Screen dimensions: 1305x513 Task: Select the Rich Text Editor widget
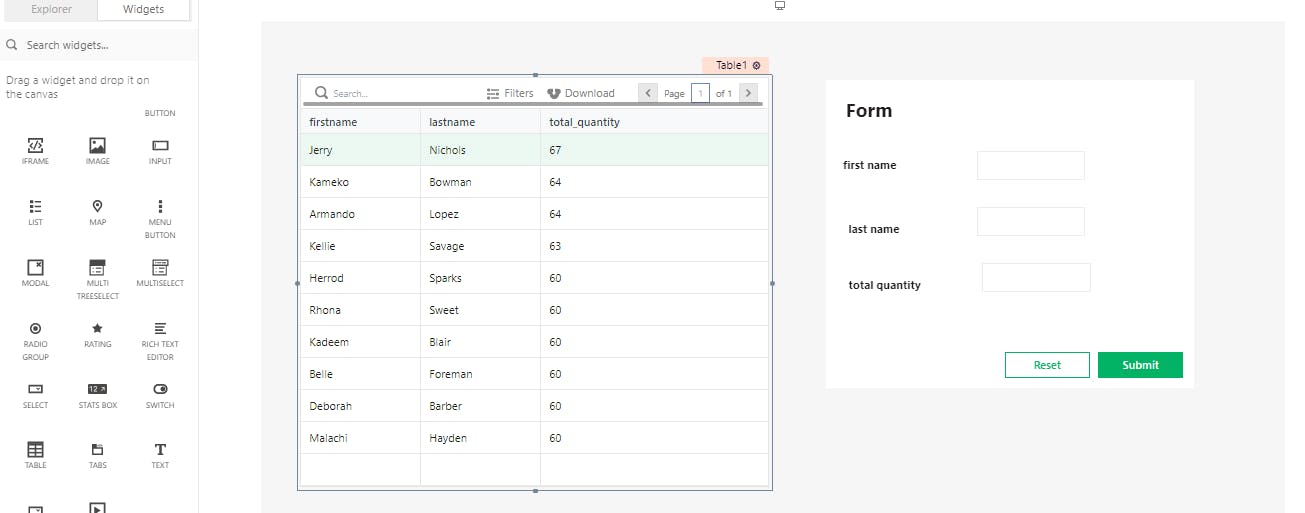(x=160, y=328)
